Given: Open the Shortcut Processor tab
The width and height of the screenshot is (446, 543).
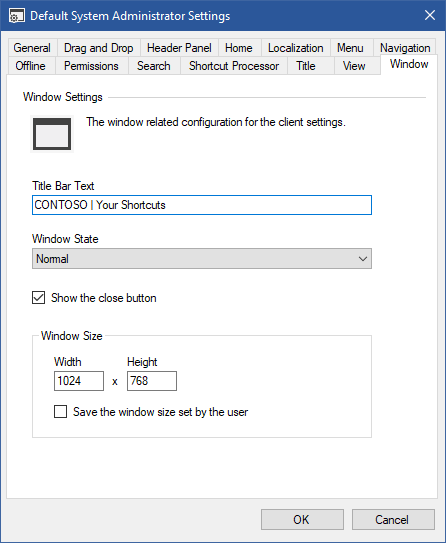Looking at the screenshot, I should click(x=234, y=66).
